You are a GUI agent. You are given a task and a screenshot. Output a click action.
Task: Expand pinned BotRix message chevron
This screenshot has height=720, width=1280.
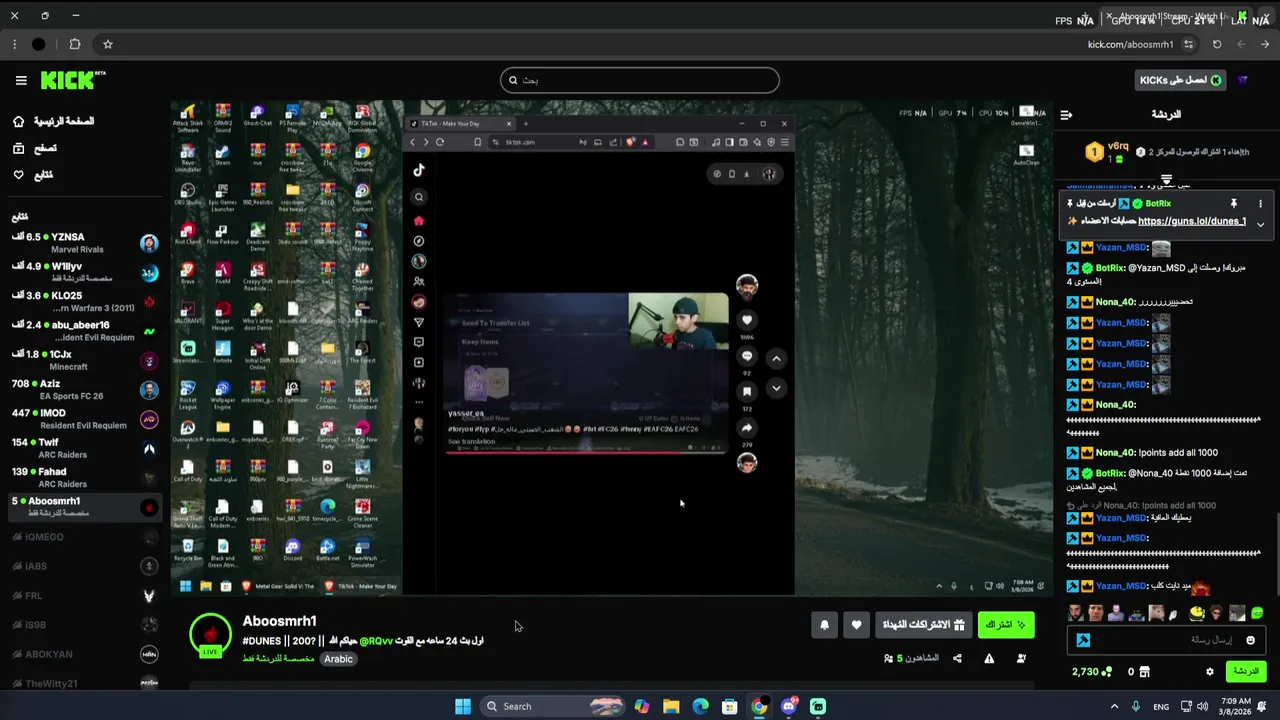click(x=1260, y=224)
